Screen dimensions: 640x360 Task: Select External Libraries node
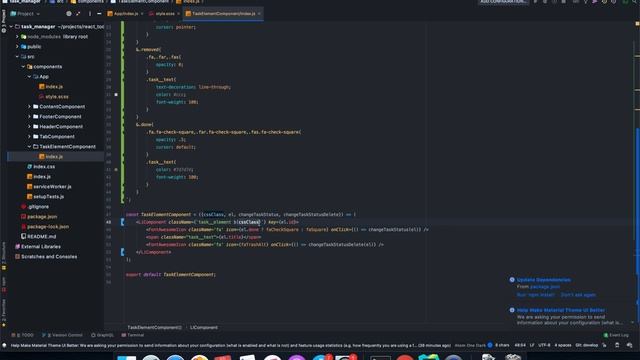[38, 247]
